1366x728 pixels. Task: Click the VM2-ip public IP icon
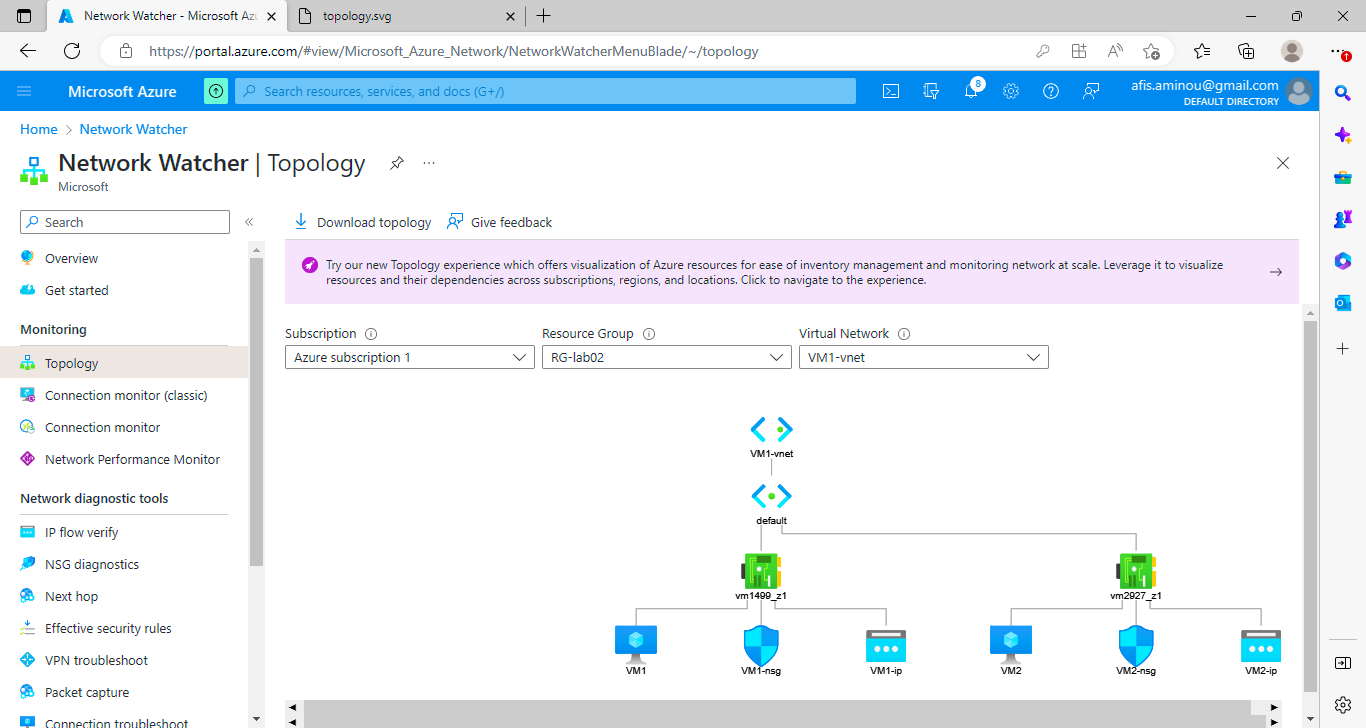[x=1260, y=645]
